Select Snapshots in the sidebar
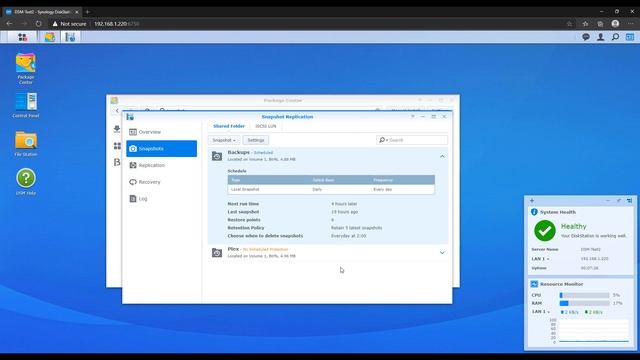640x360 pixels. tap(162, 149)
